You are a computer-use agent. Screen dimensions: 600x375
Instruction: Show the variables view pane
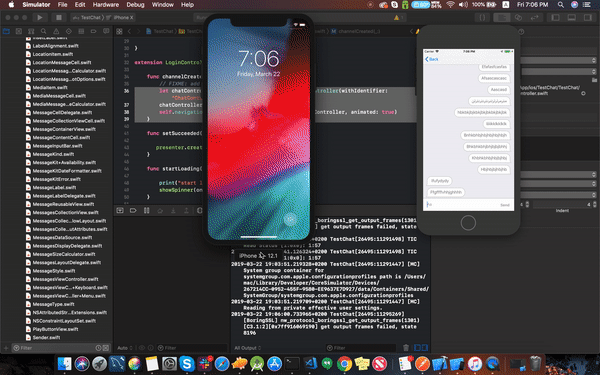pos(417,348)
